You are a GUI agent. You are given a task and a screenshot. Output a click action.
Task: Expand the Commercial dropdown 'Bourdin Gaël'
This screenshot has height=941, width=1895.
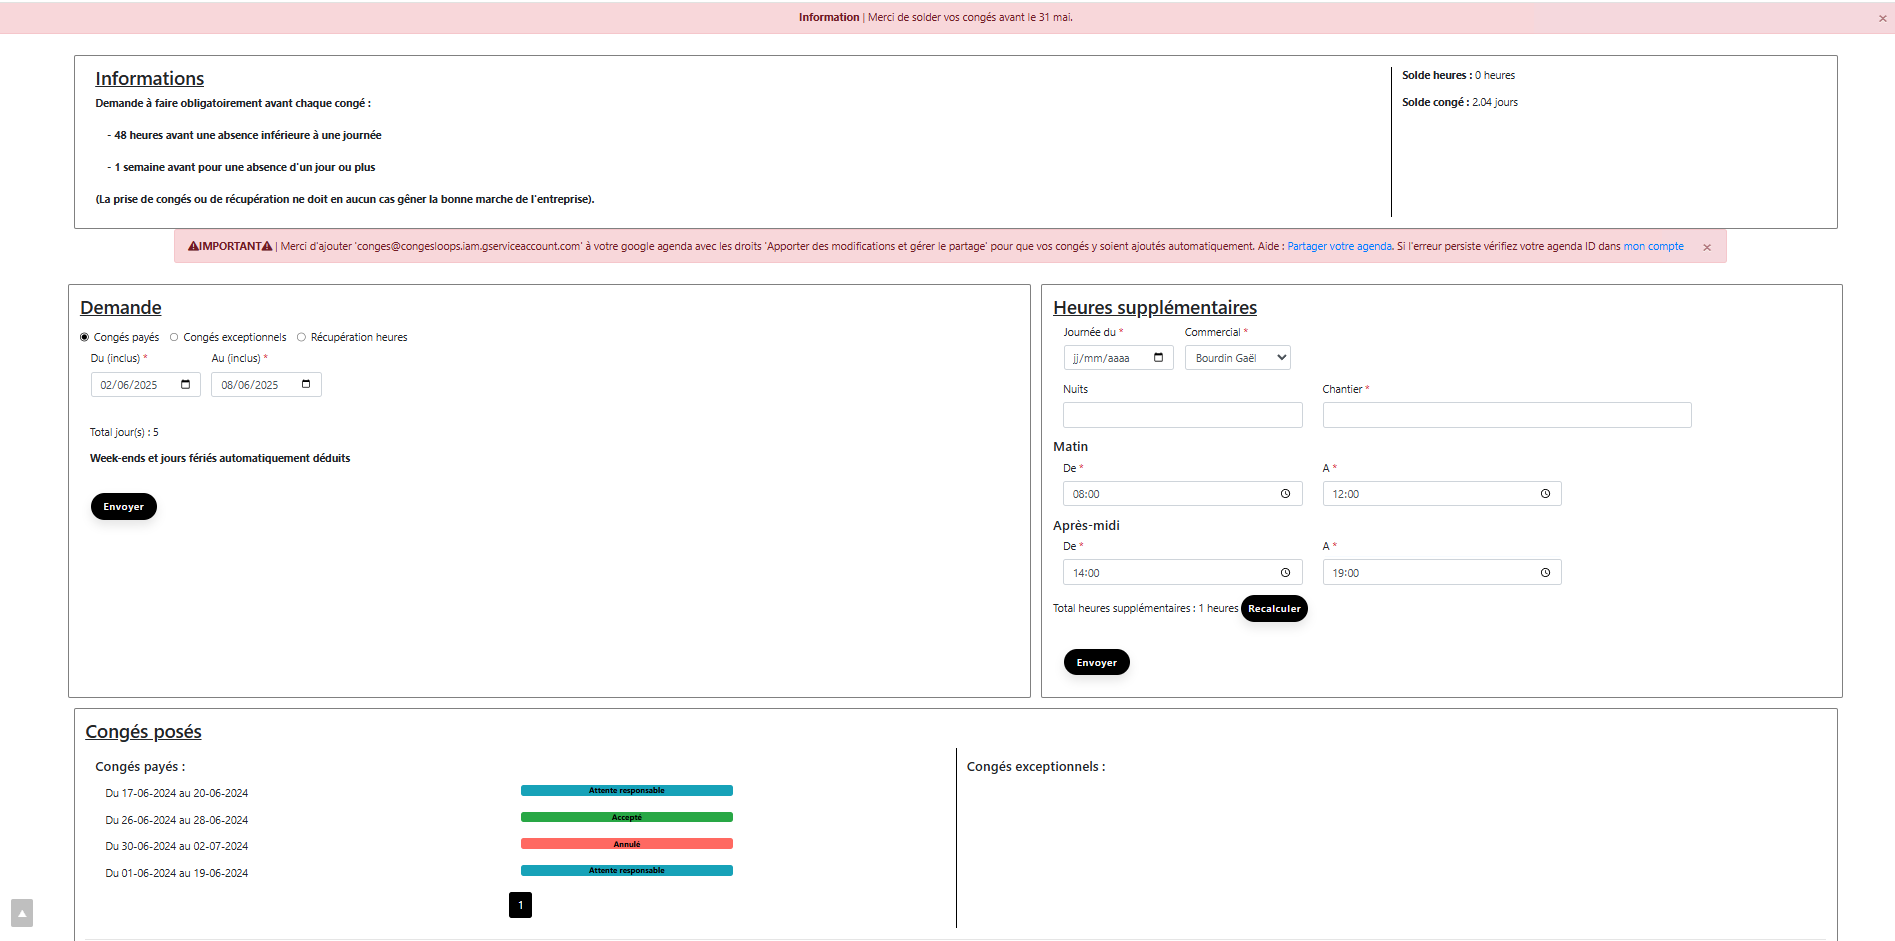coord(1237,358)
